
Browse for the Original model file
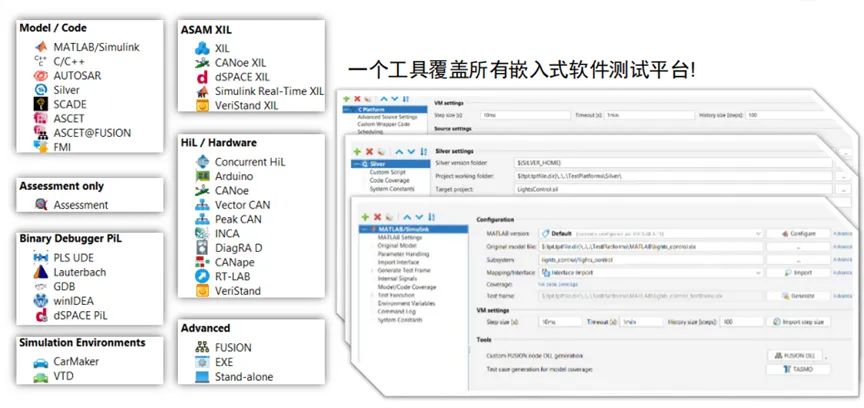[798, 247]
